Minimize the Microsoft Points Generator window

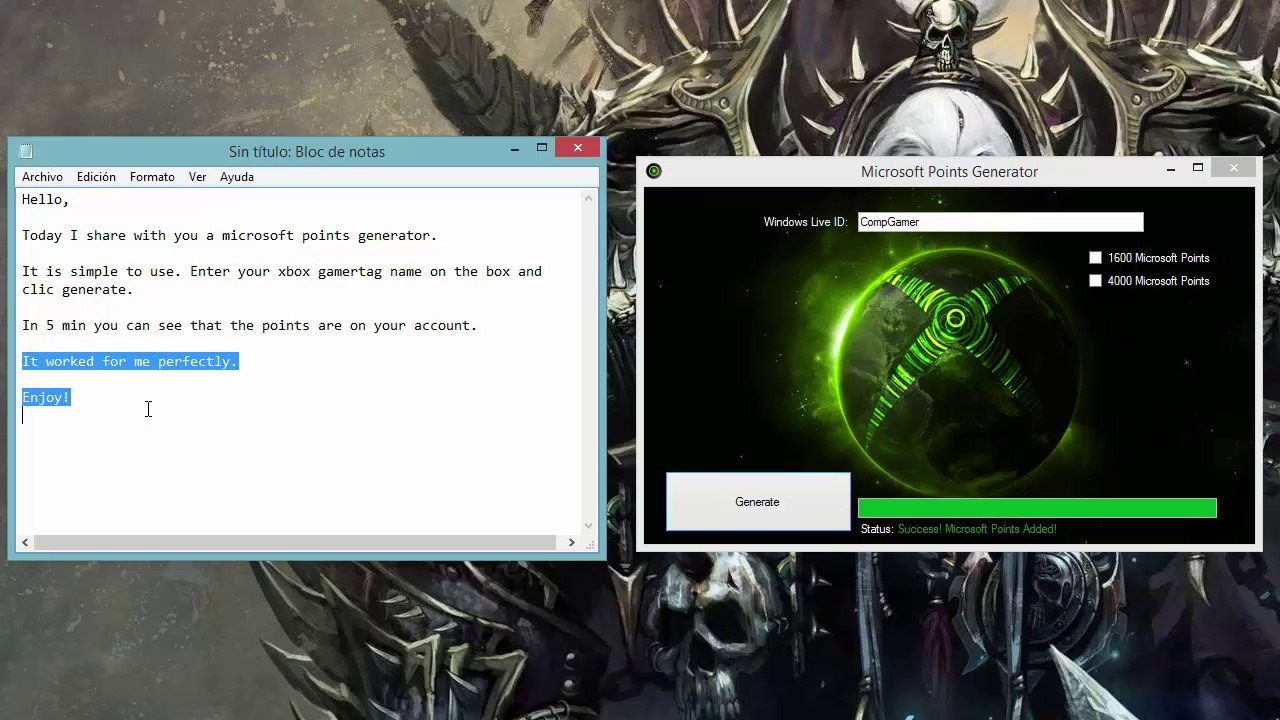(1171, 169)
